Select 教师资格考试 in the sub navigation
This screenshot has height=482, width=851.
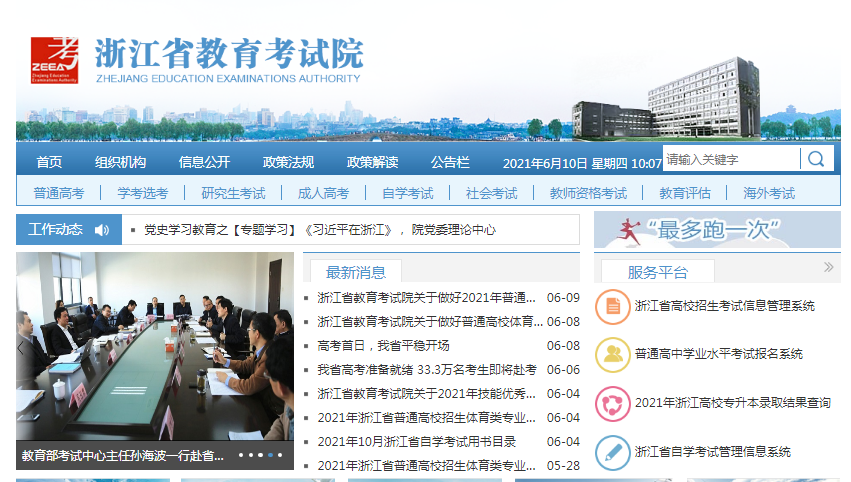click(588, 193)
